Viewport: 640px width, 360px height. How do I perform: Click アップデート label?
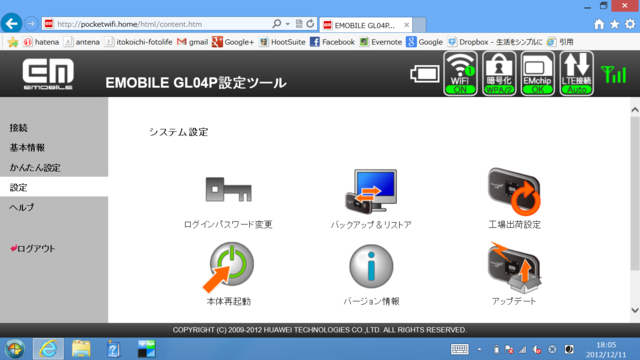[514, 301]
